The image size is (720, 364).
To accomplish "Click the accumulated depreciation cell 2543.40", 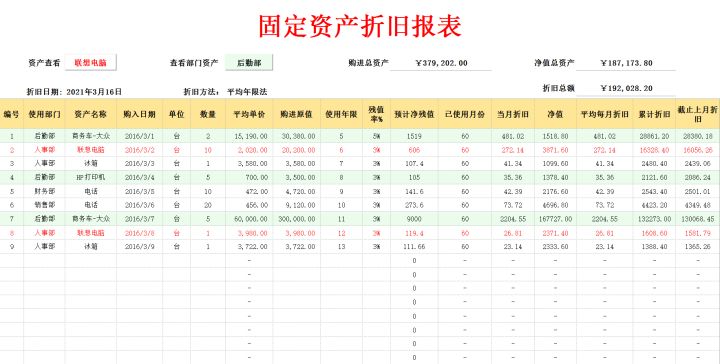I will pyautogui.click(x=654, y=191).
